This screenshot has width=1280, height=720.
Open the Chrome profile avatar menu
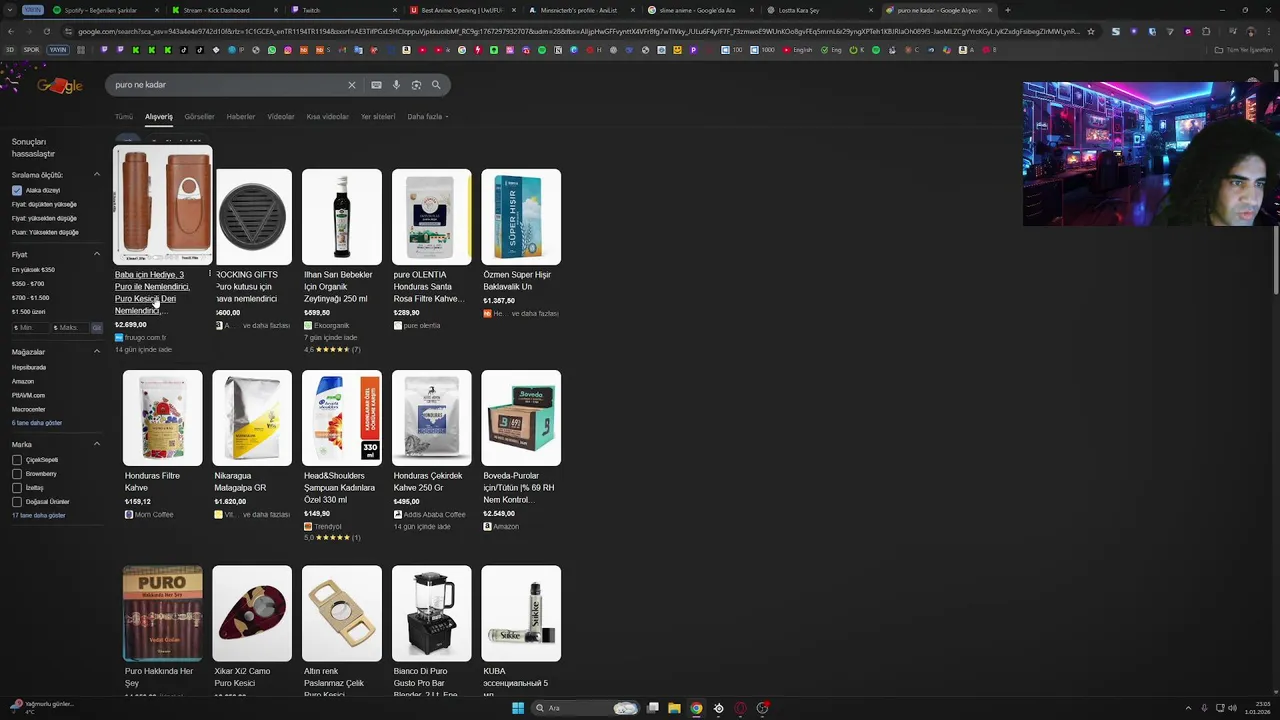[x=1250, y=31]
